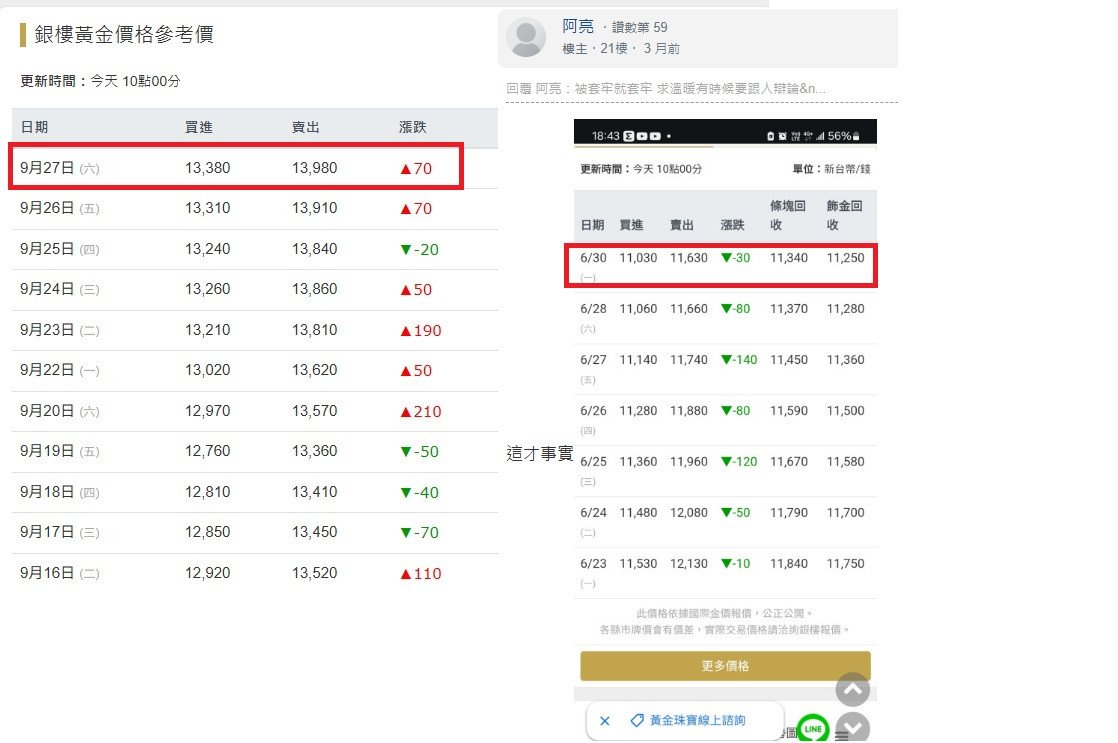Image resolution: width=1118 pixels, height=743 pixels.
Task: Click the scroll-to-top up arrow button
Action: pos(852,689)
